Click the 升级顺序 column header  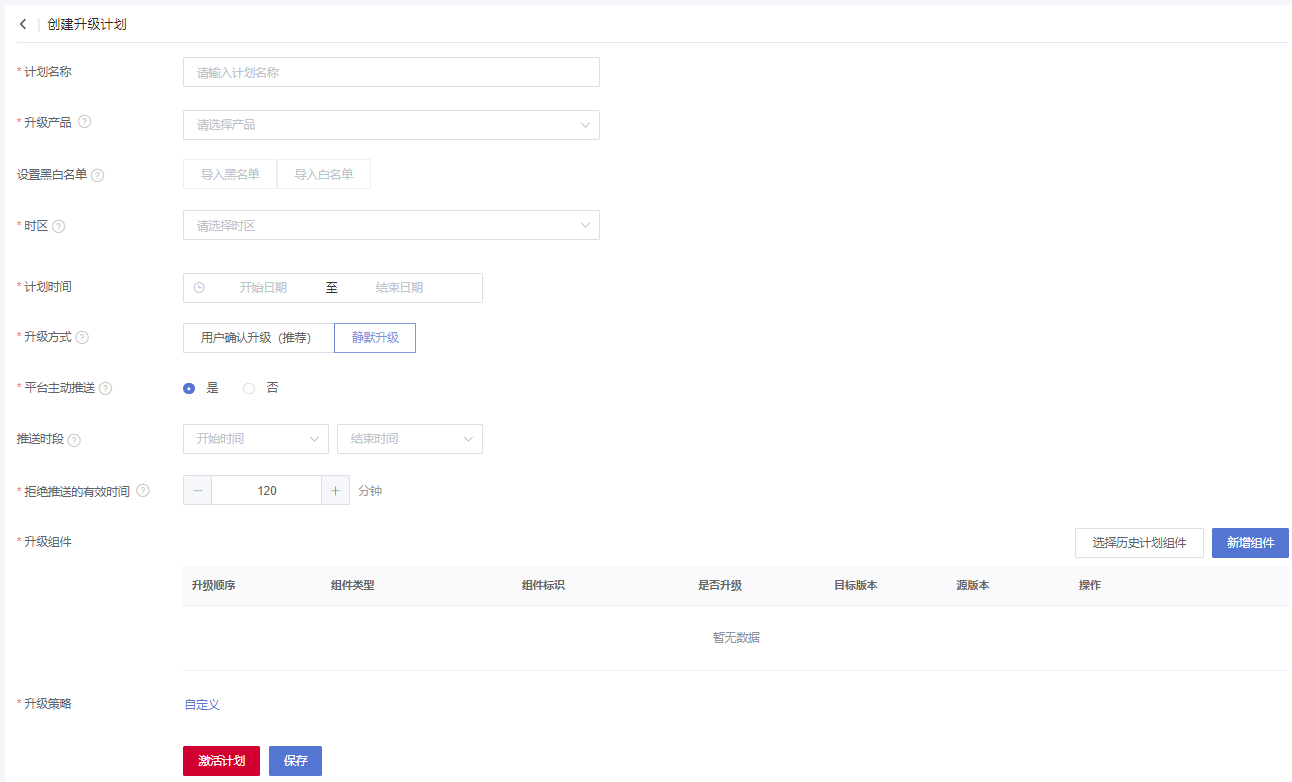[213, 585]
